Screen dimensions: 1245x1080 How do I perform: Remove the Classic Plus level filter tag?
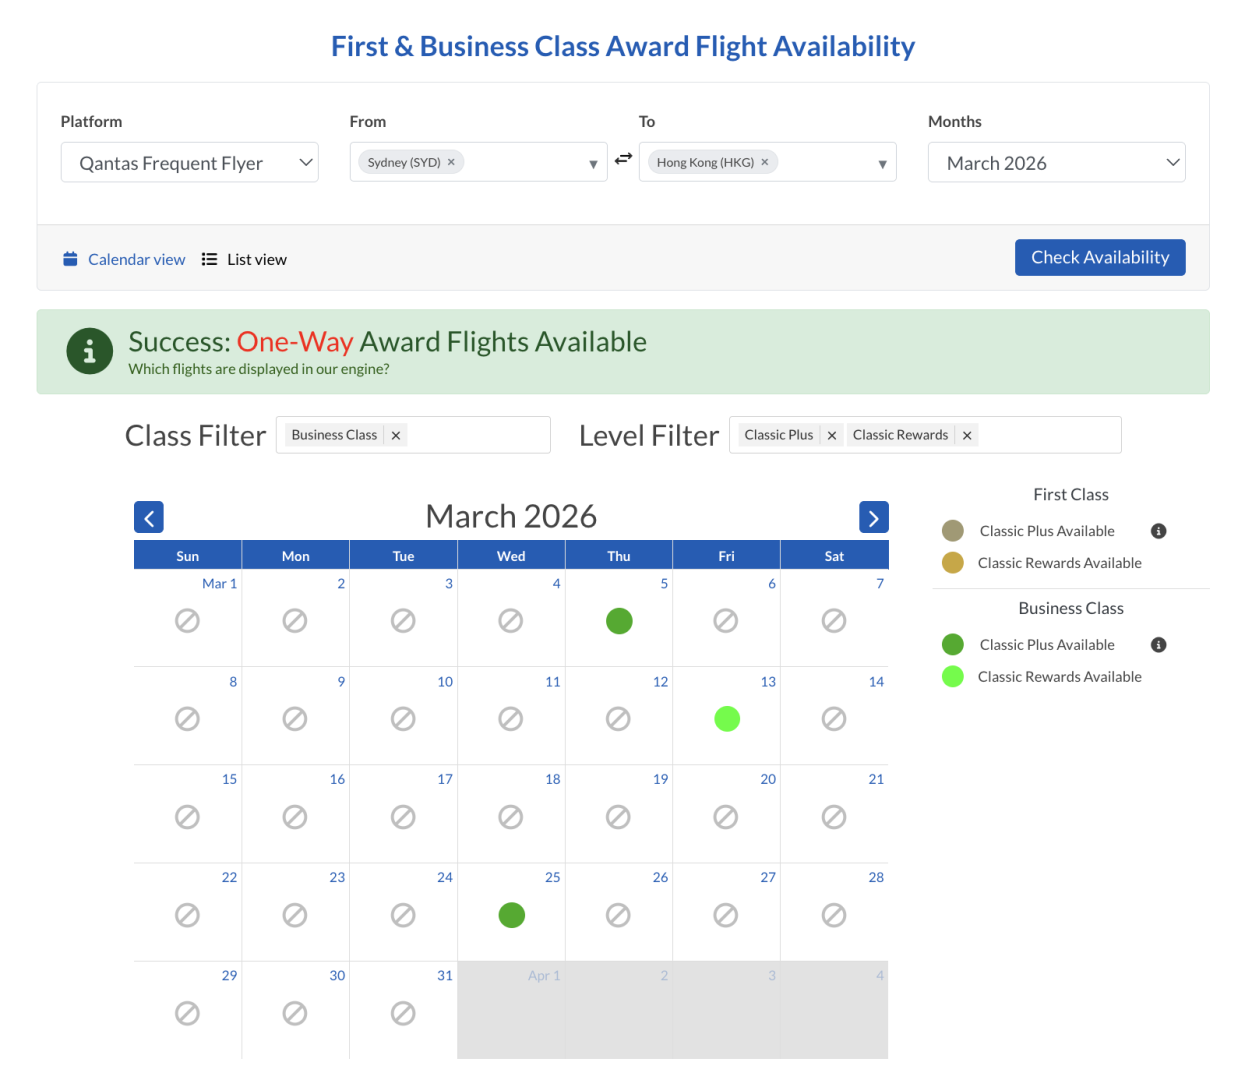pos(832,436)
